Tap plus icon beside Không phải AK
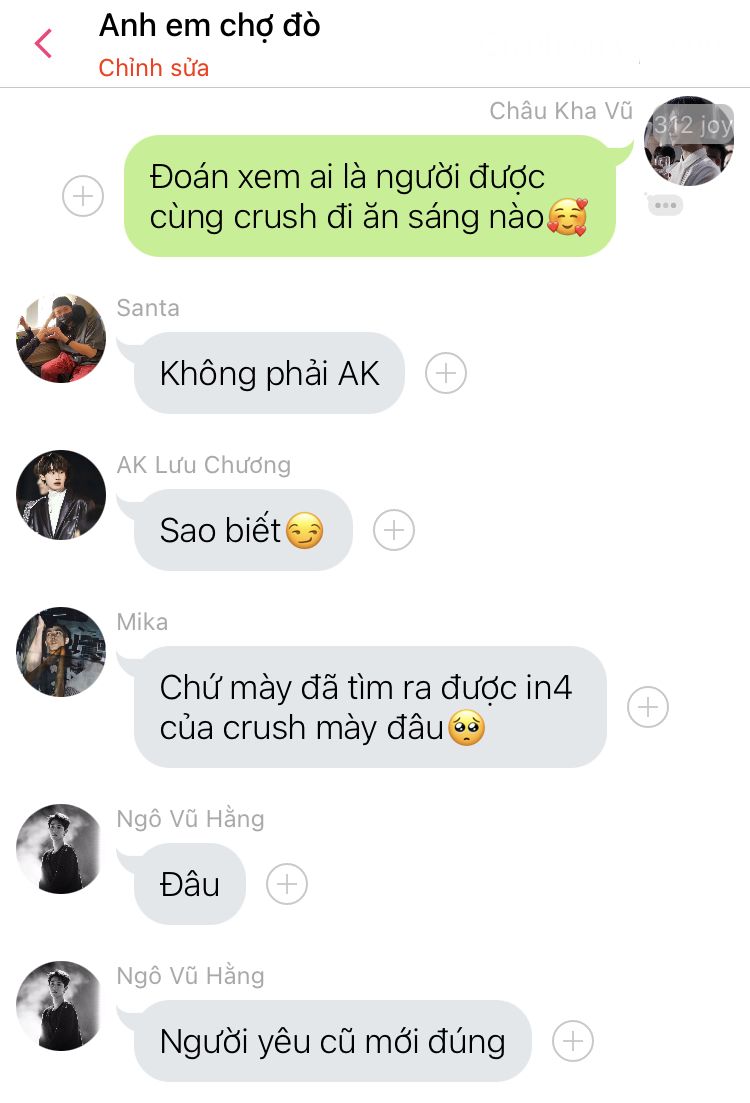The width and height of the screenshot is (750, 1103). pos(446,373)
